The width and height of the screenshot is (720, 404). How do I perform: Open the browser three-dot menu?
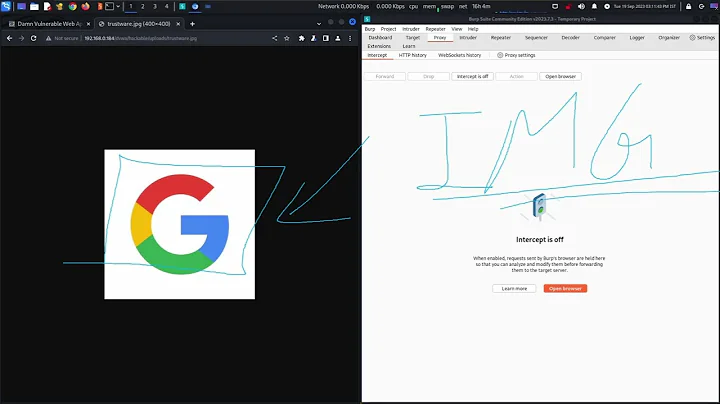(x=350, y=39)
